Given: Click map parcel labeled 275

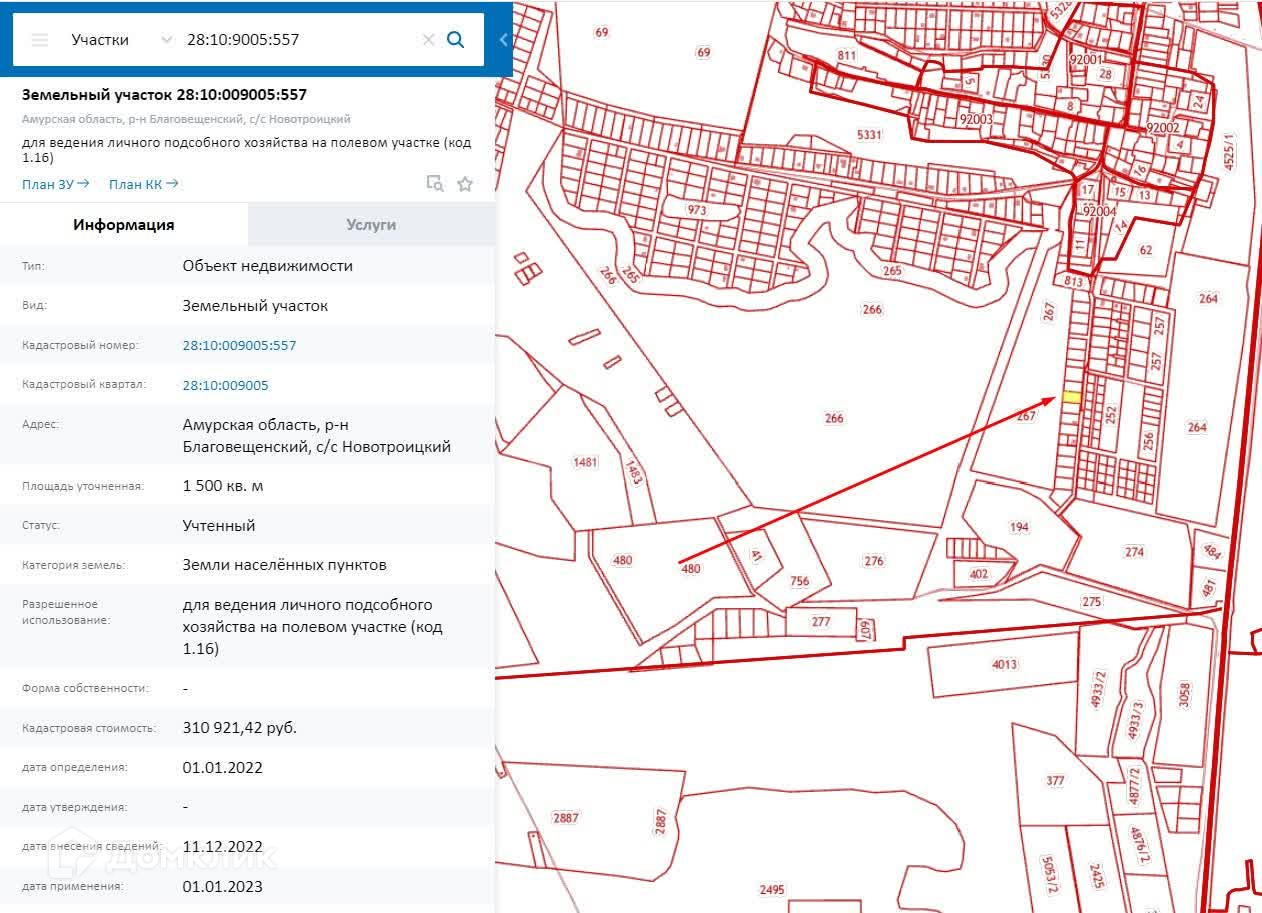Looking at the screenshot, I should [1091, 601].
